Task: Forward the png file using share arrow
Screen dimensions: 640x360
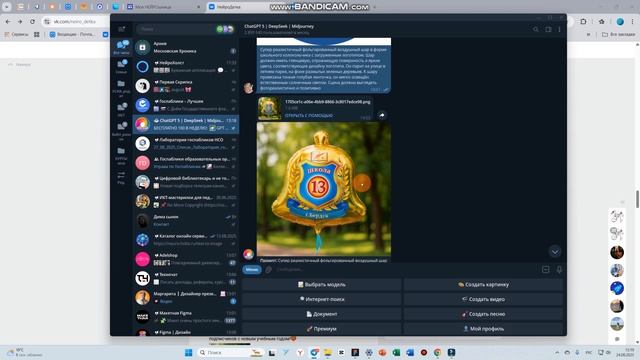Action: click(382, 115)
